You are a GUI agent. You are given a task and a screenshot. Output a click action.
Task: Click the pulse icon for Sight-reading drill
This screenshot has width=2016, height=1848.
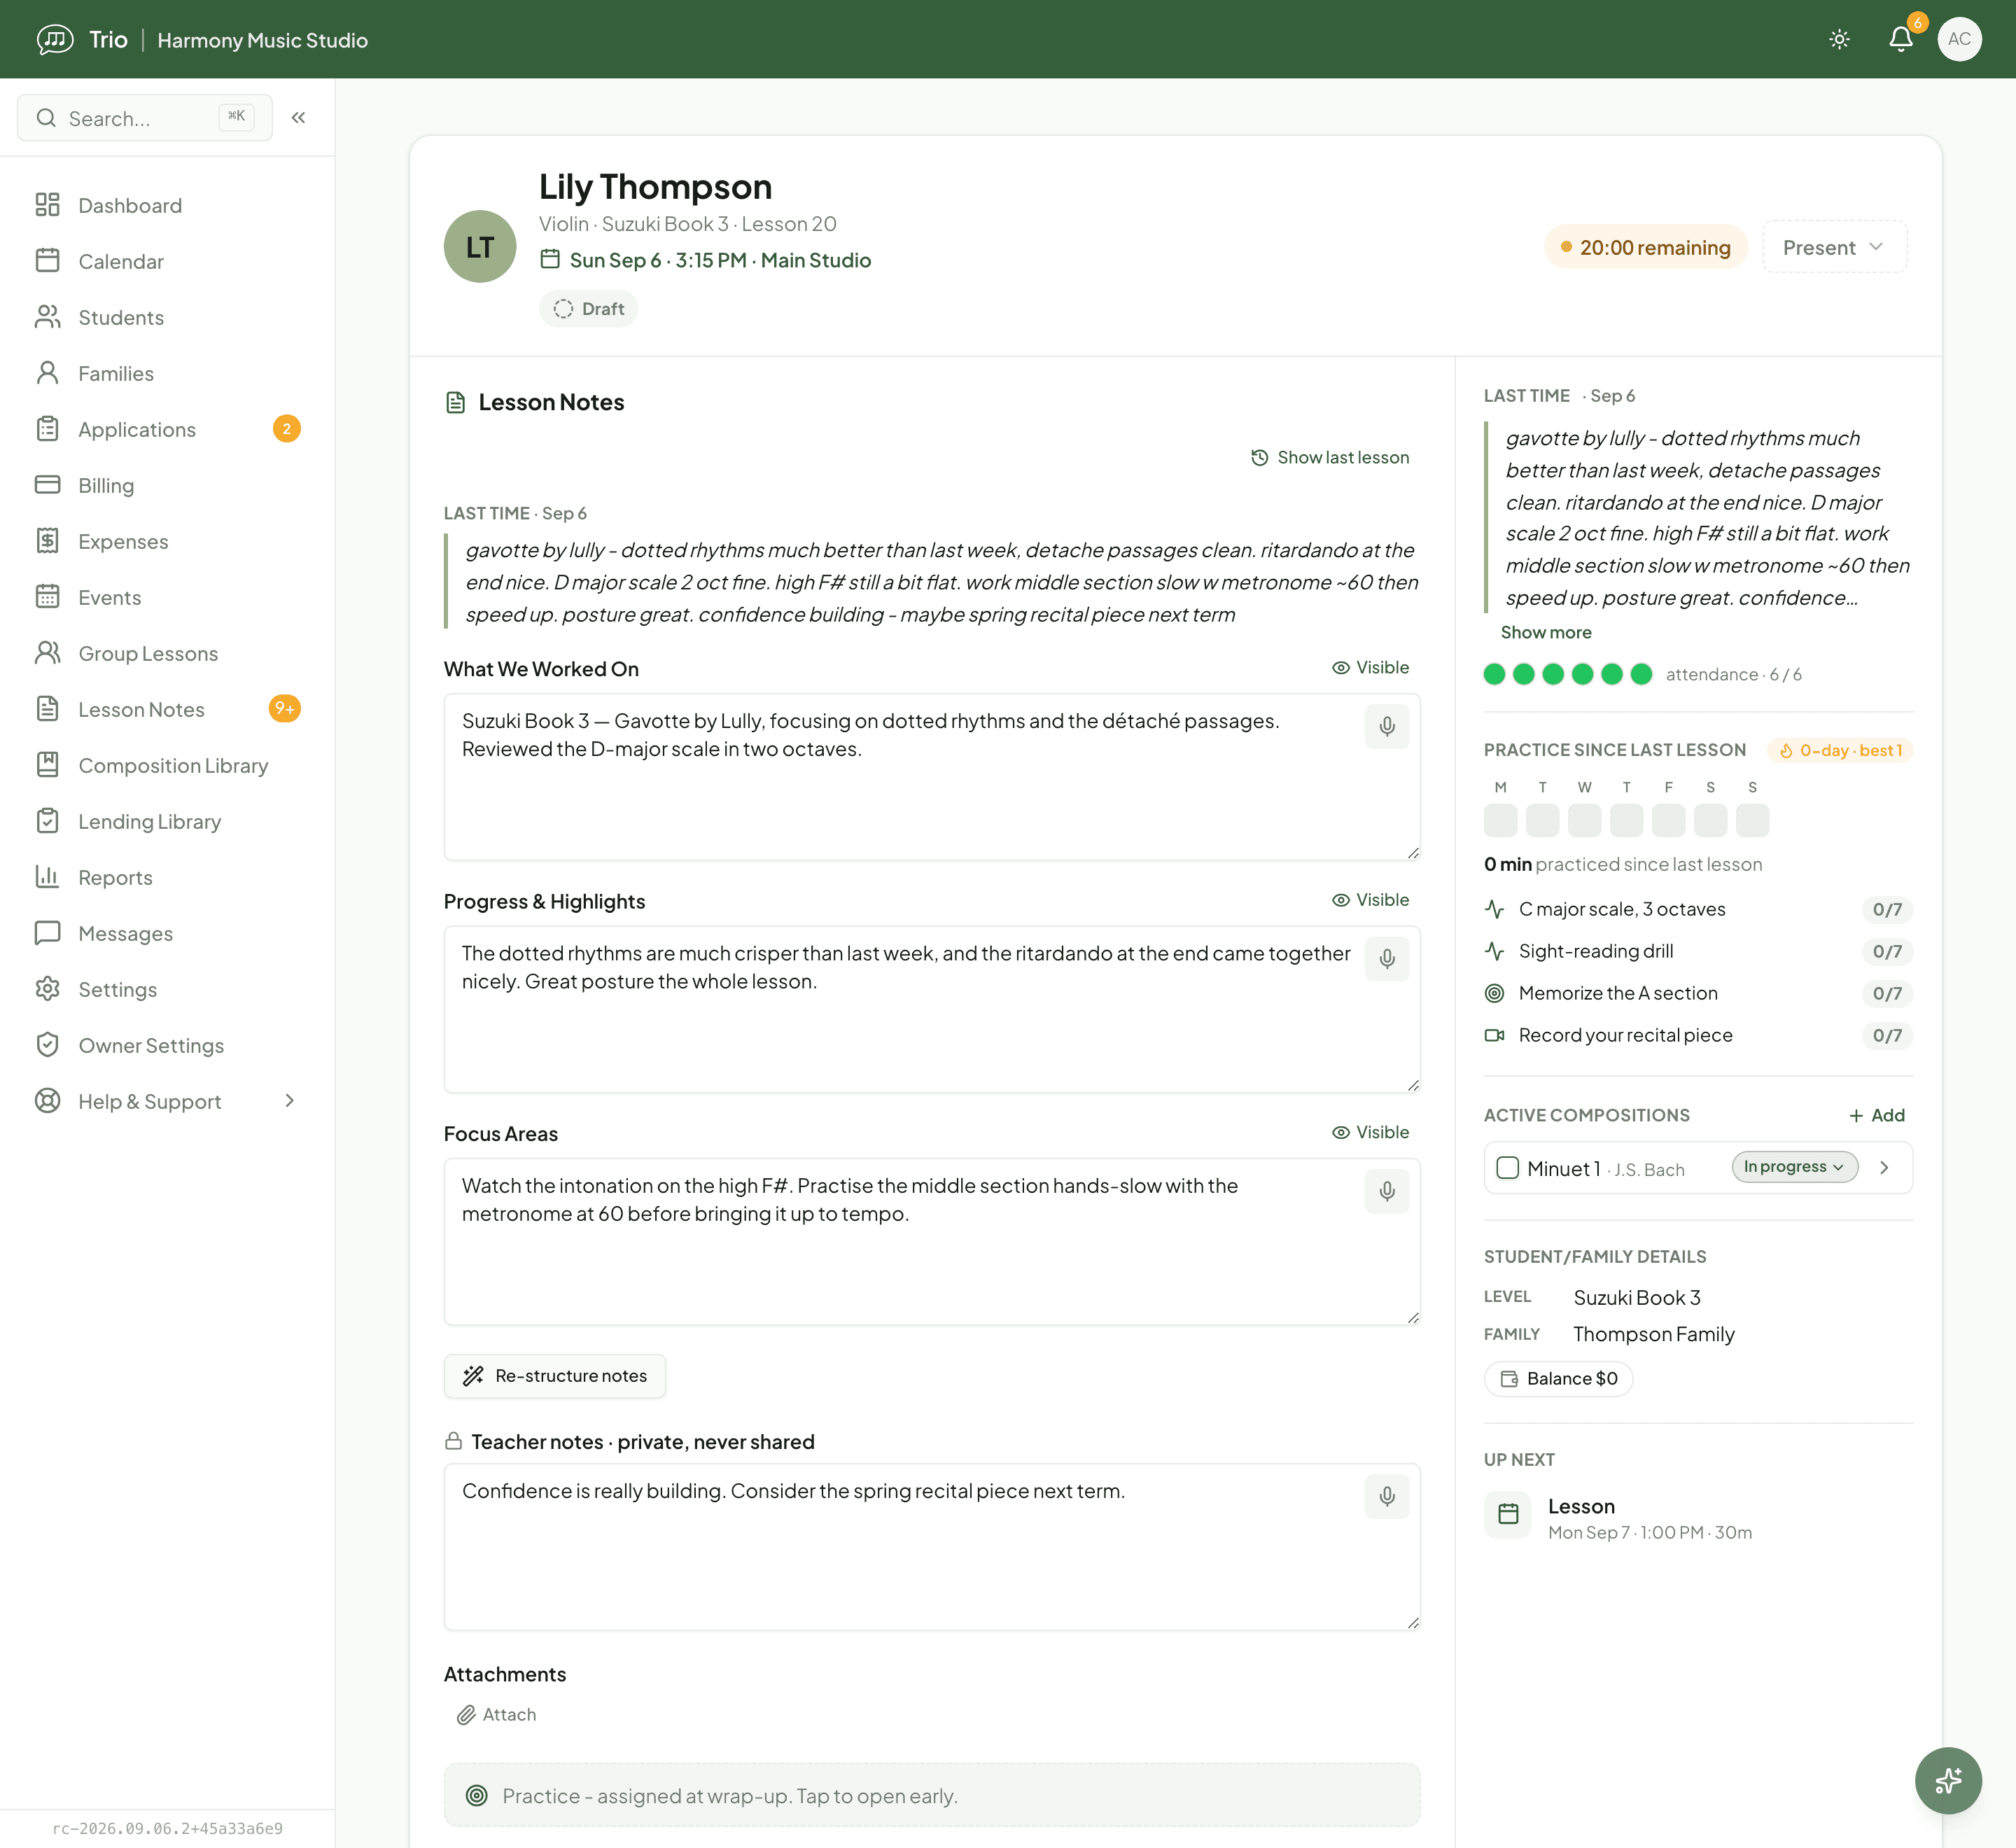[x=1494, y=951]
